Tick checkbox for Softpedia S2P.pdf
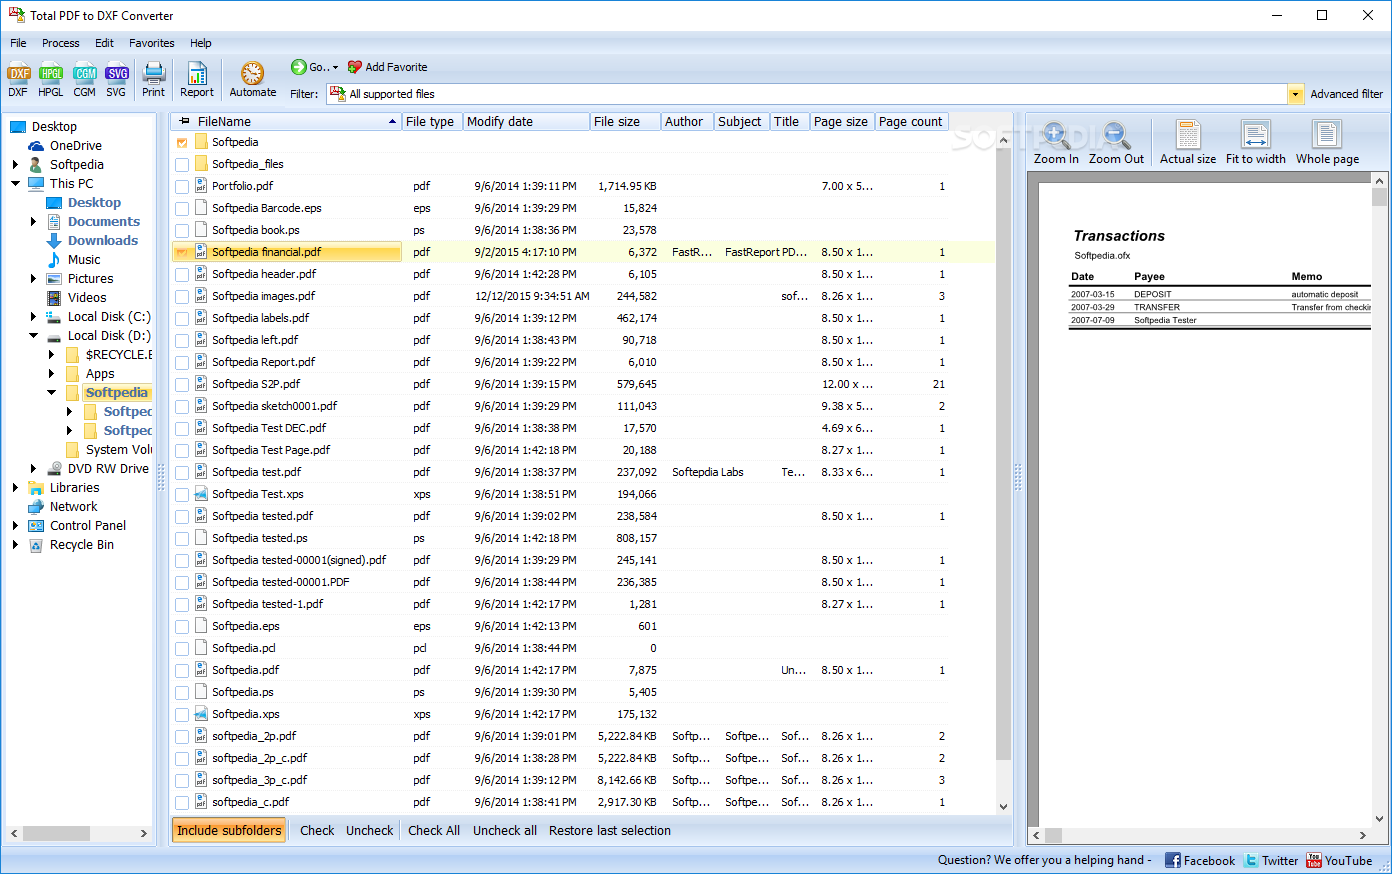1392x874 pixels. [182, 385]
